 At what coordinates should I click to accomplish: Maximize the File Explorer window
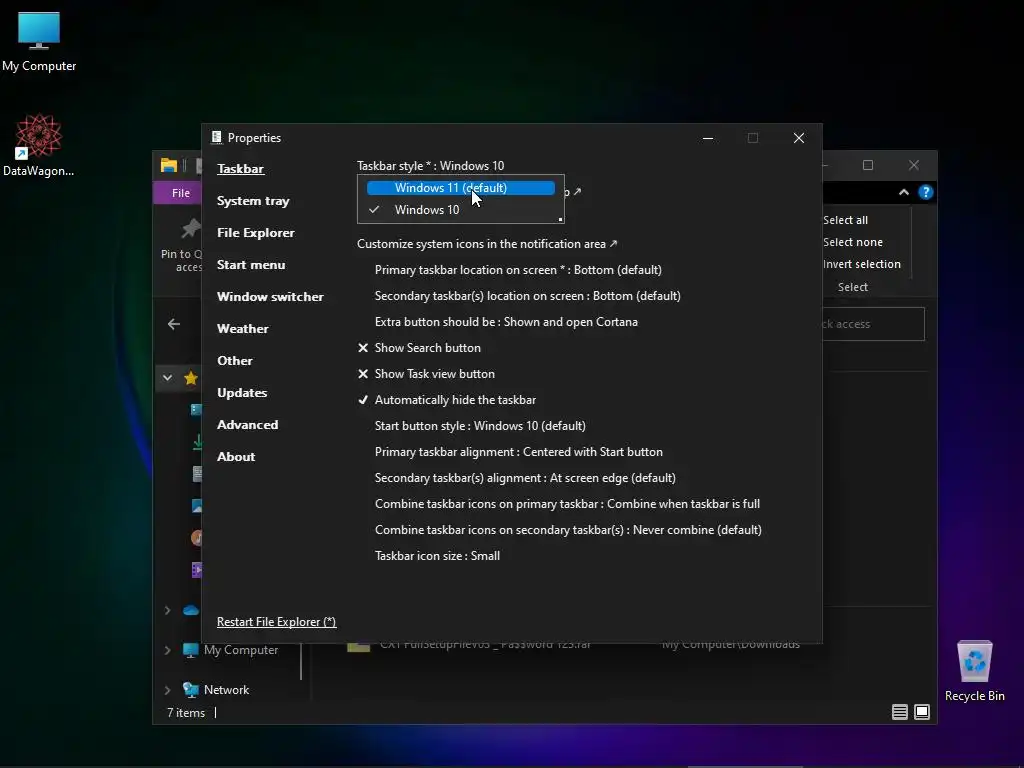tap(868, 165)
